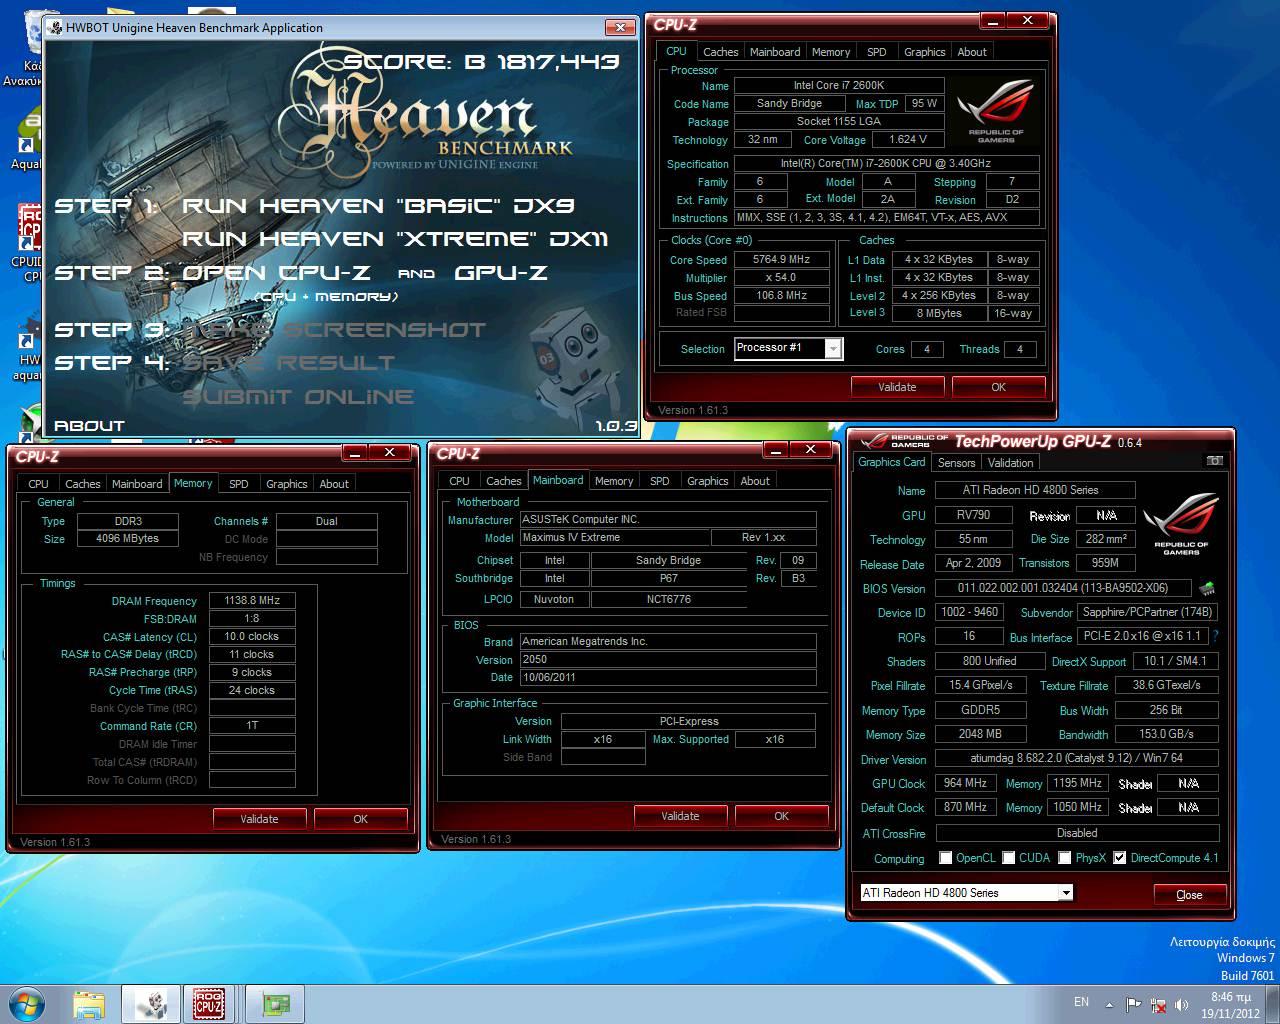
Task: Open SPD tab in the CPU-Z processor window
Action: click(x=876, y=52)
